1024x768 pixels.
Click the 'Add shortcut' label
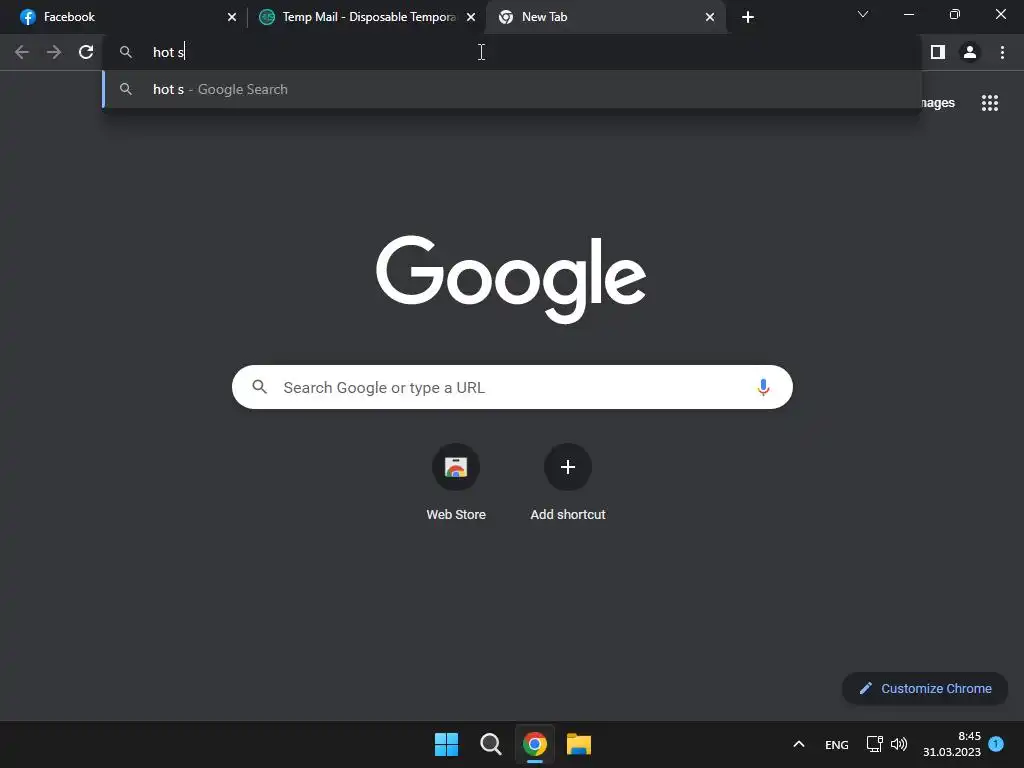[x=568, y=515]
